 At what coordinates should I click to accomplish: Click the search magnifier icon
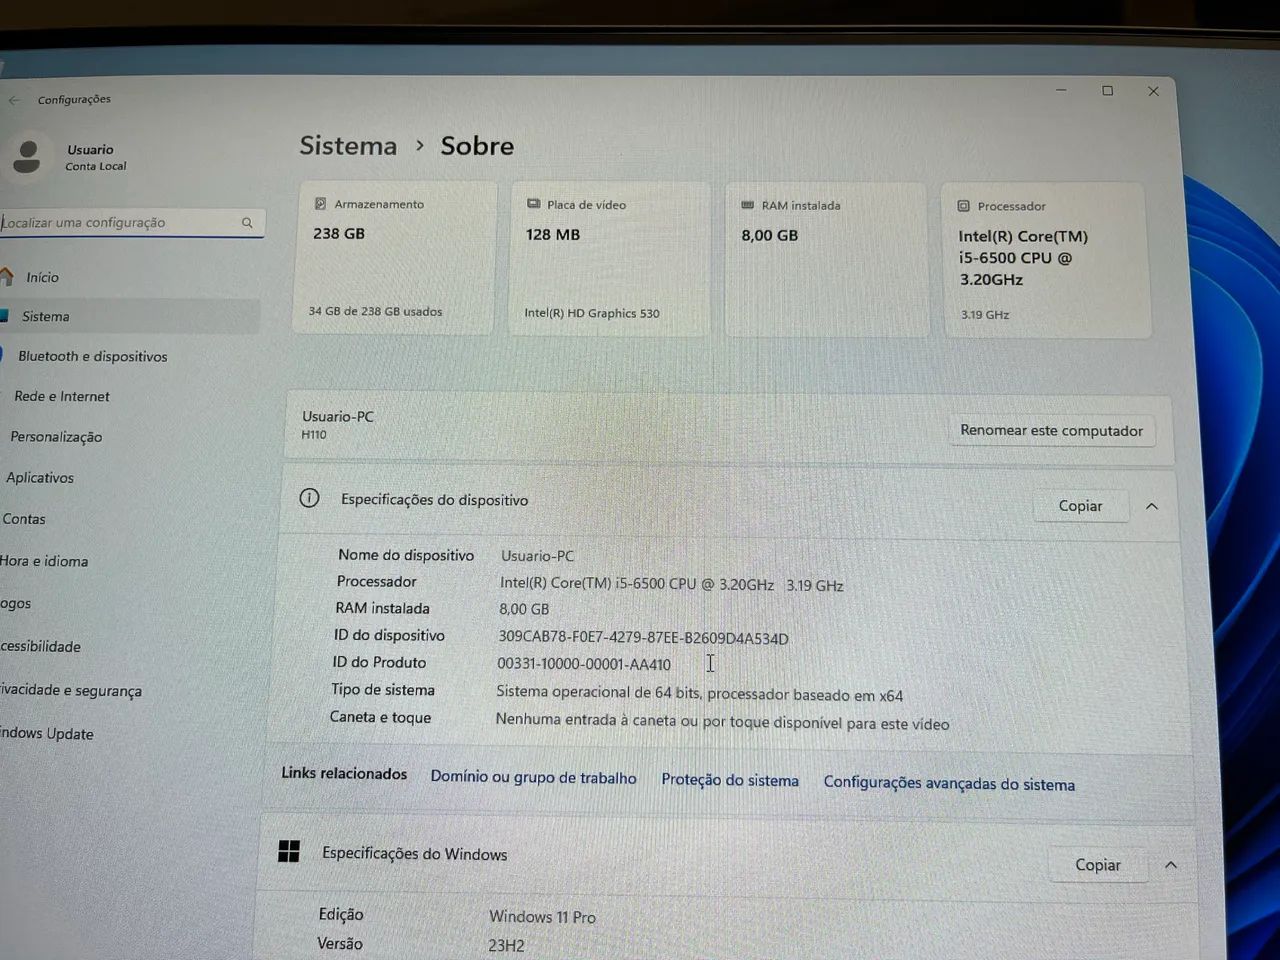click(247, 223)
